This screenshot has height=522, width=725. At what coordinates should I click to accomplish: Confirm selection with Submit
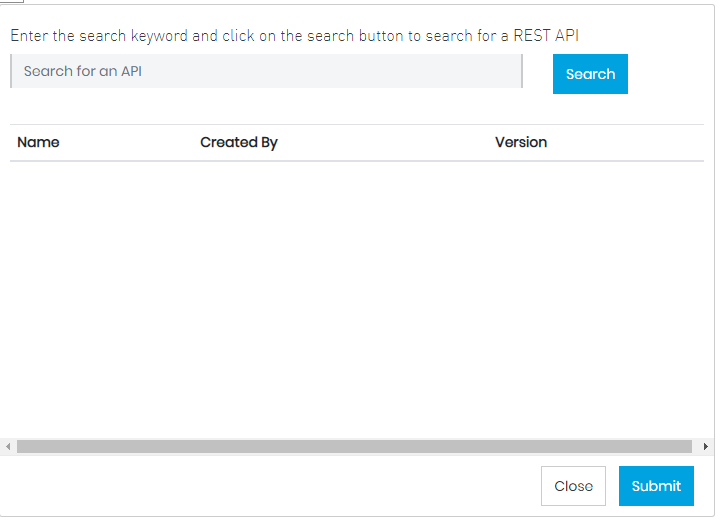click(x=656, y=486)
